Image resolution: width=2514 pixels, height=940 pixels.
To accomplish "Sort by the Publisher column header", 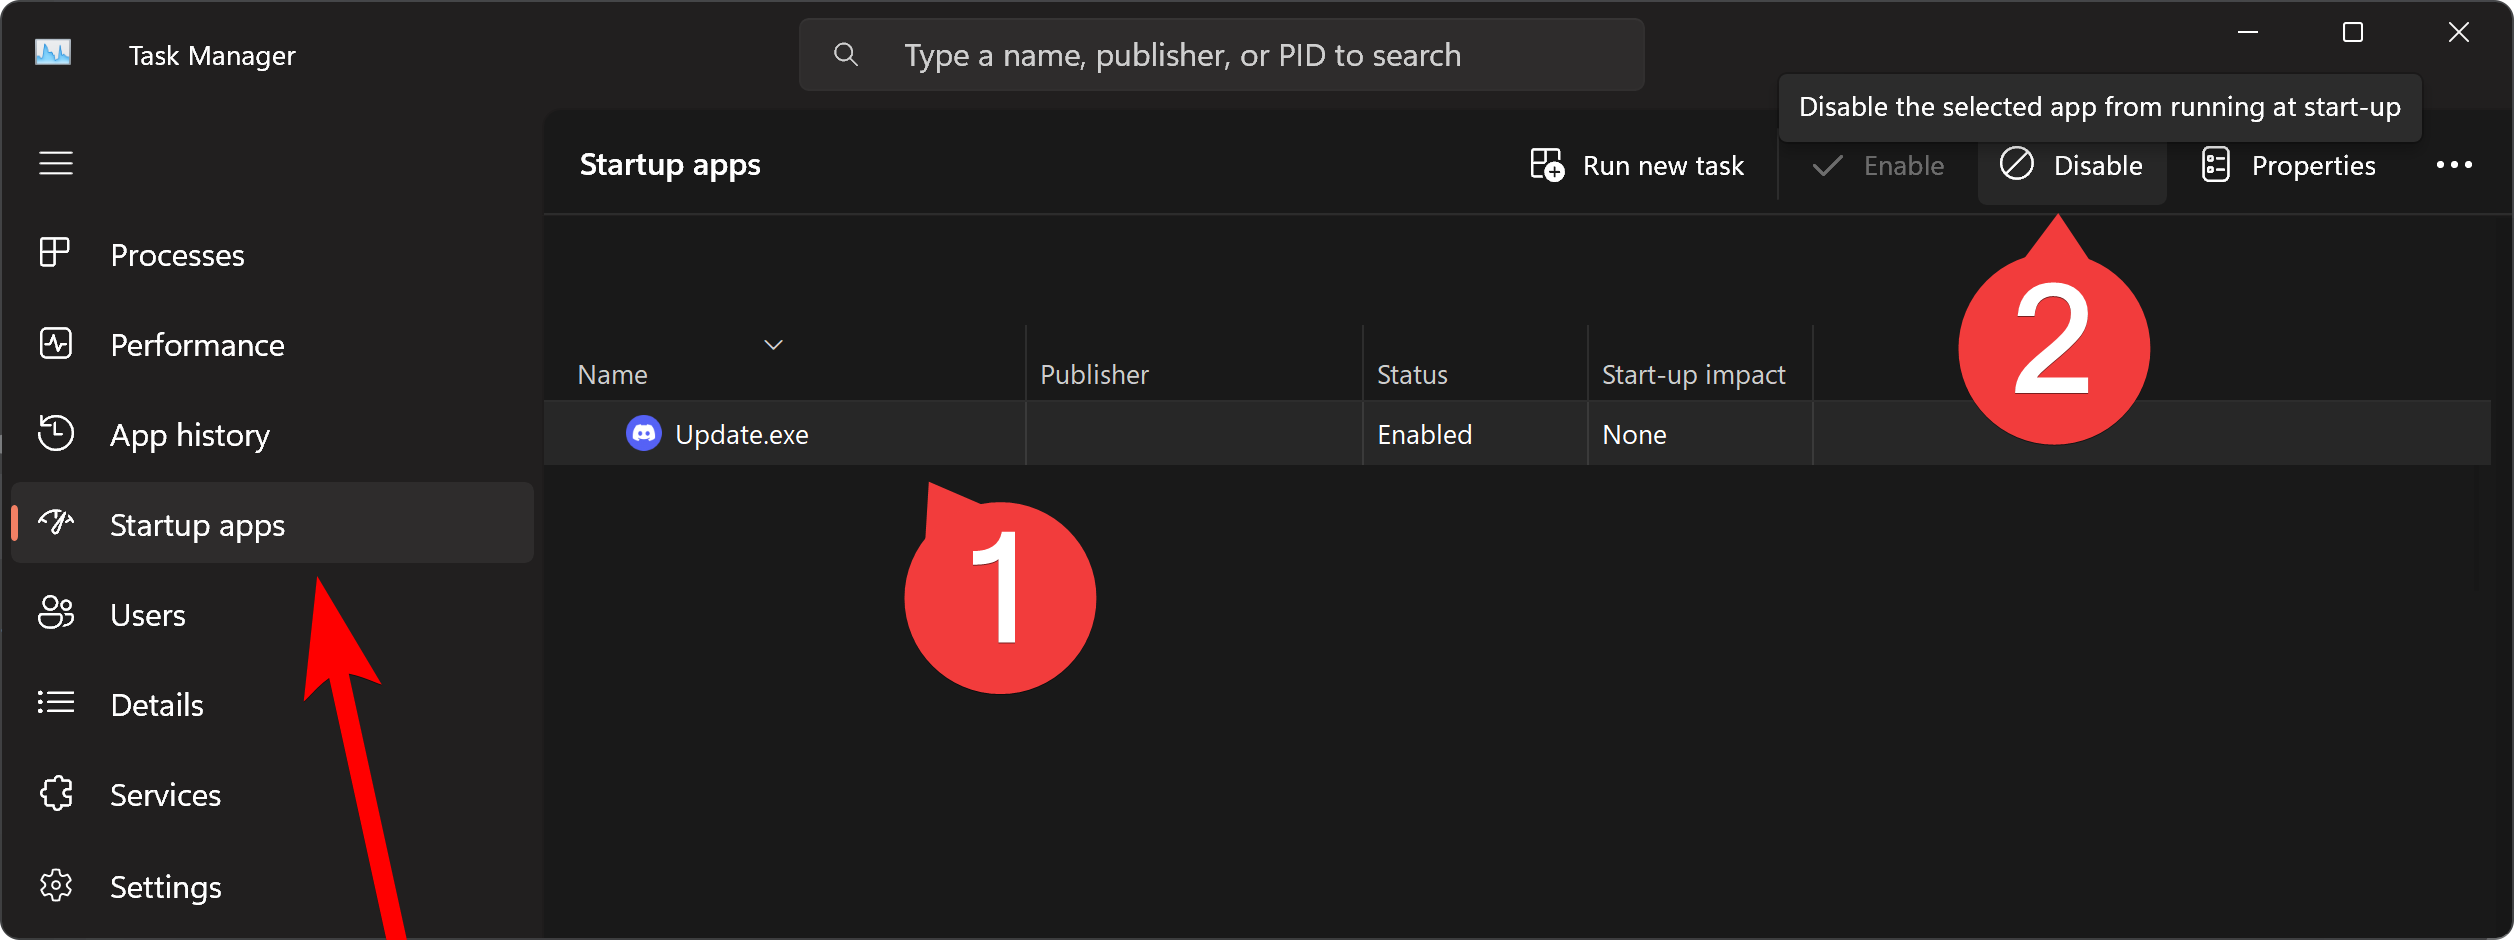I will pyautogui.click(x=1094, y=373).
